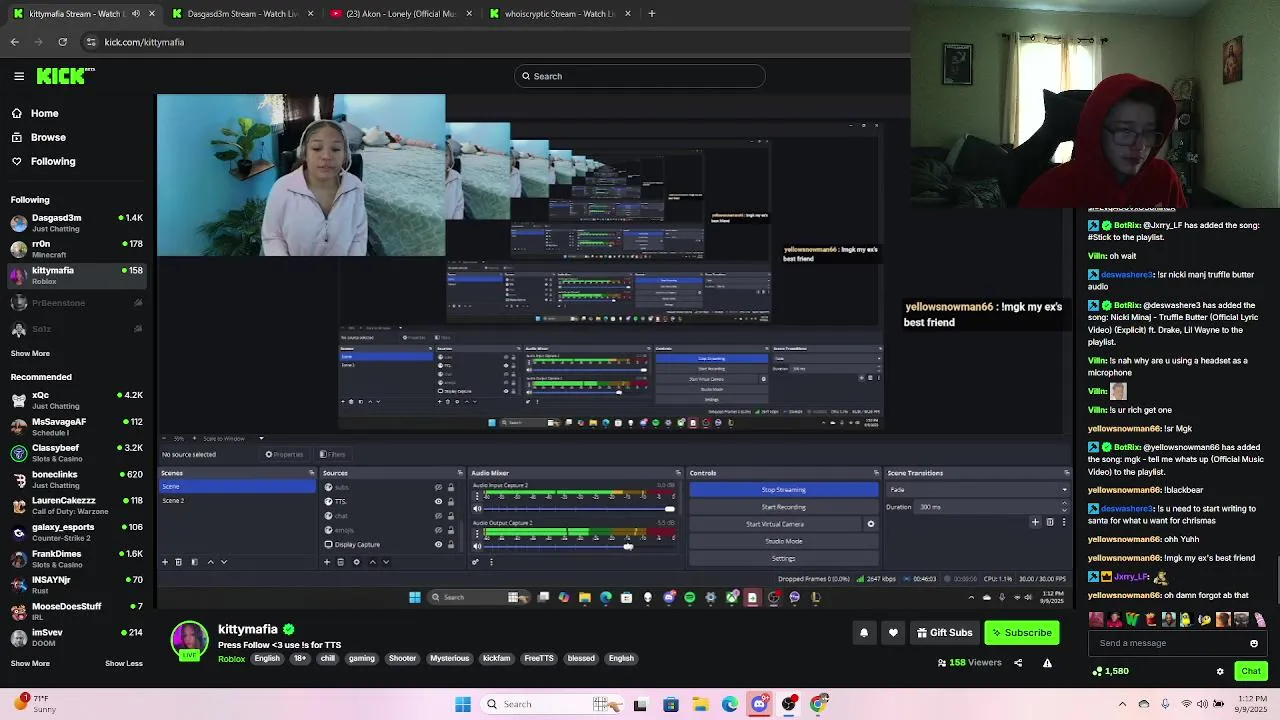
Task: Open advanced audio gears in OBS Audio Mixer
Action: [475, 562]
